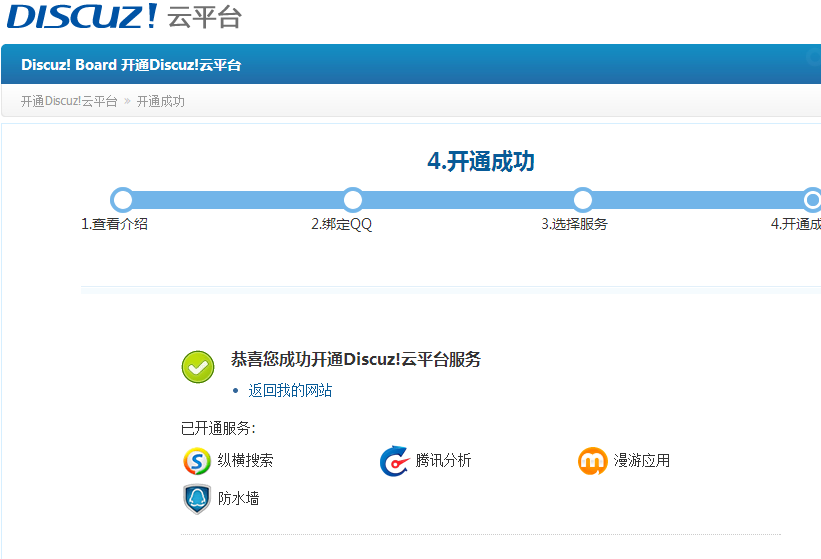
Task: Click the 恭喜您成功开通Discuz!云平台服务 message
Action: (x=356, y=360)
